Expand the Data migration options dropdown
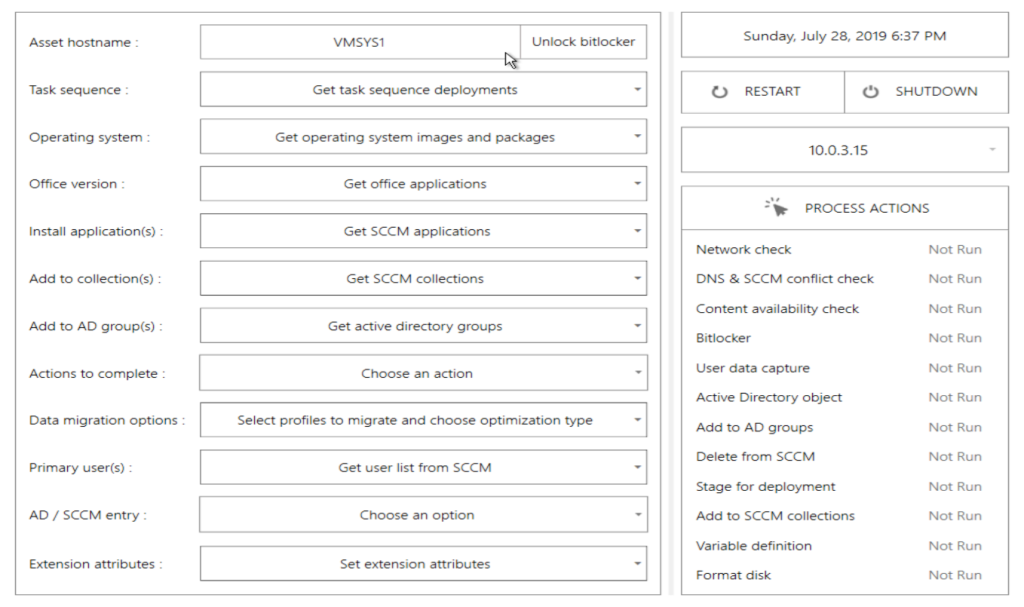Screen dimensions: 1024x607 [x=423, y=421]
